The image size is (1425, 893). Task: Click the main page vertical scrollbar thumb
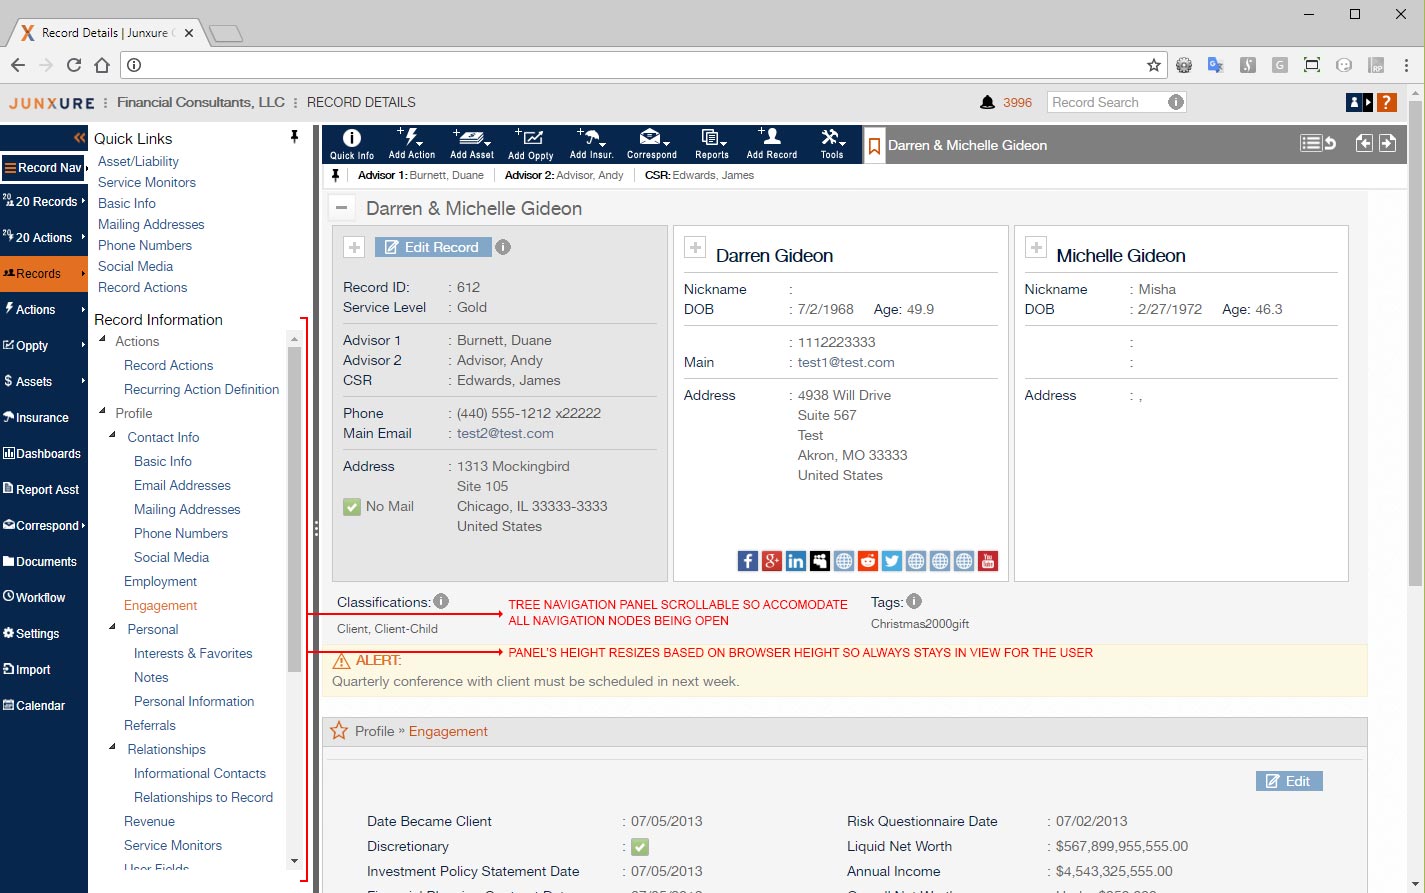point(1415,342)
